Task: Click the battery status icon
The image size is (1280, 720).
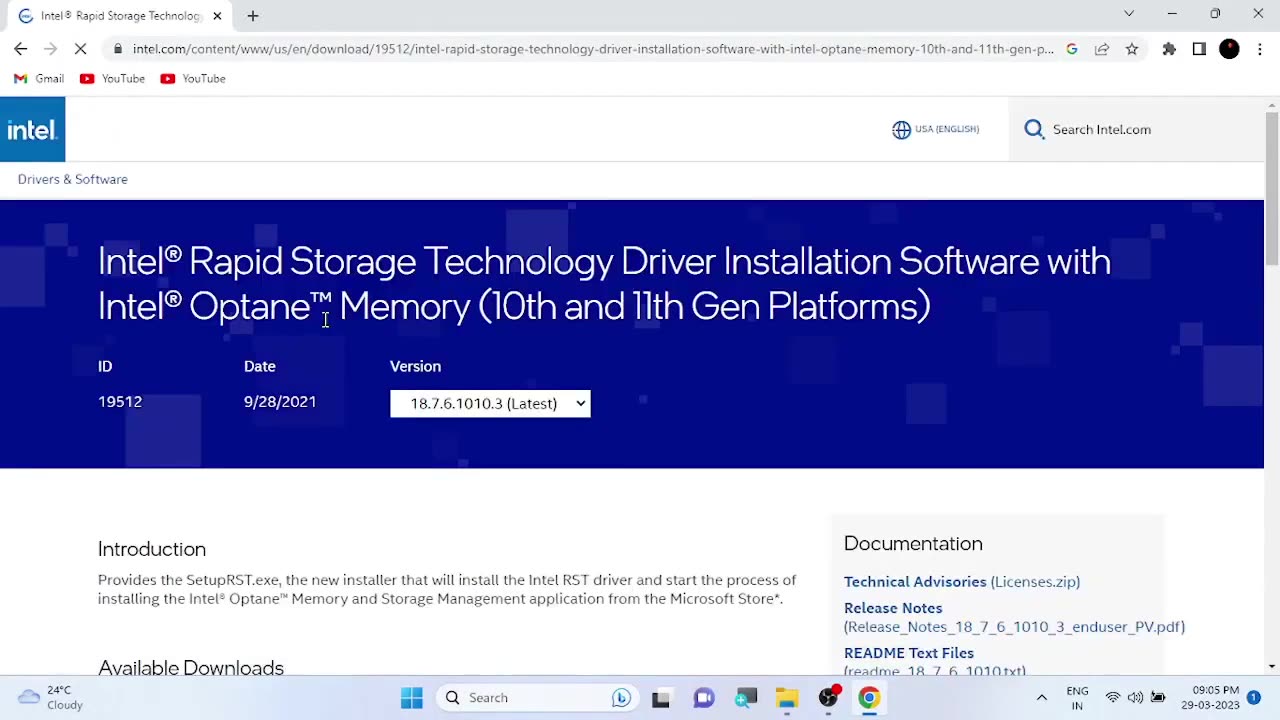Action: pyautogui.click(x=1158, y=698)
